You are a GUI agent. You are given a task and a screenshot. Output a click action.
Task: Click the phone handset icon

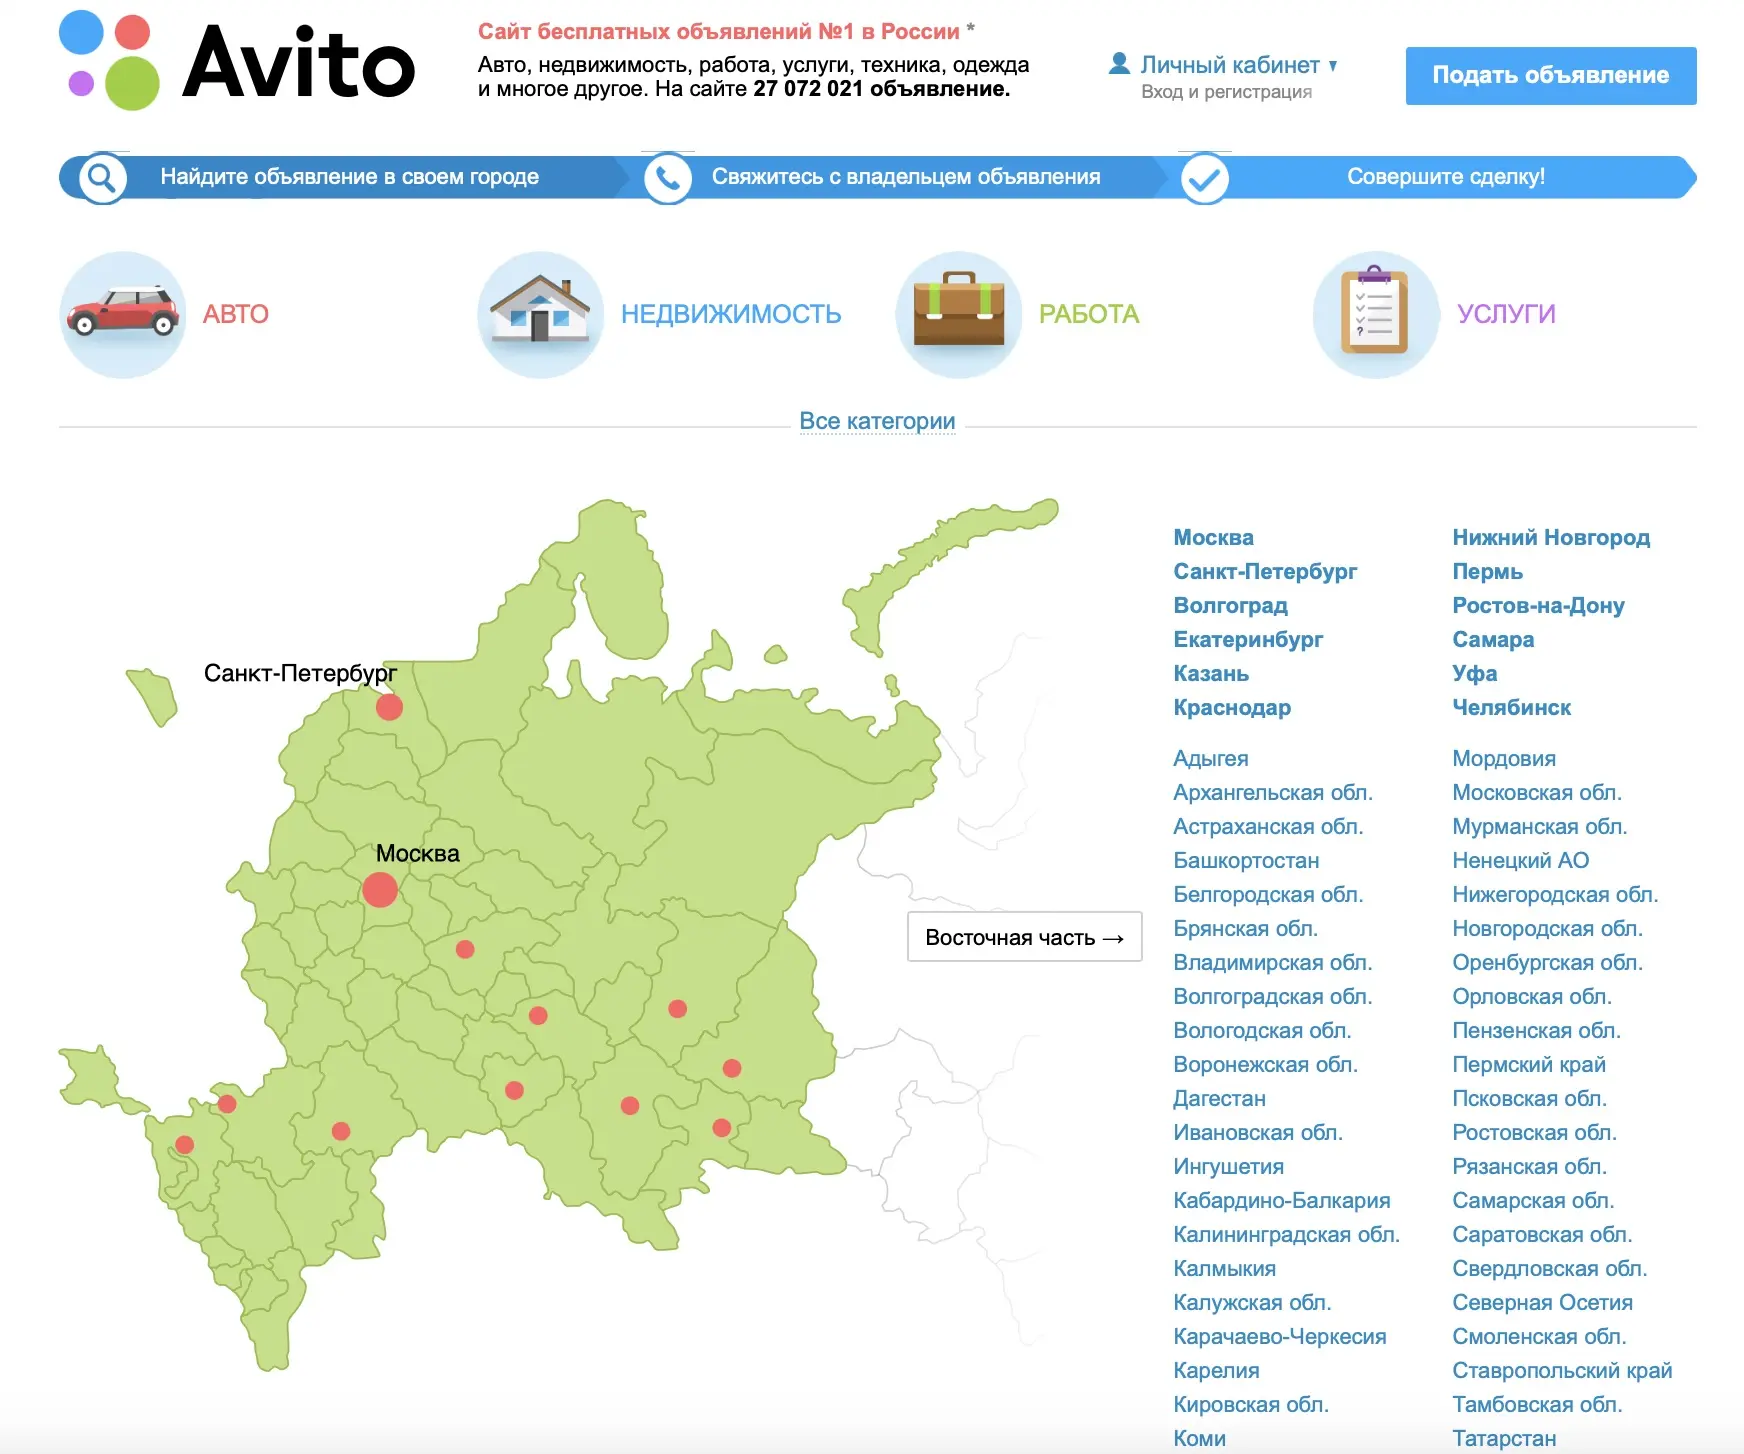(667, 178)
